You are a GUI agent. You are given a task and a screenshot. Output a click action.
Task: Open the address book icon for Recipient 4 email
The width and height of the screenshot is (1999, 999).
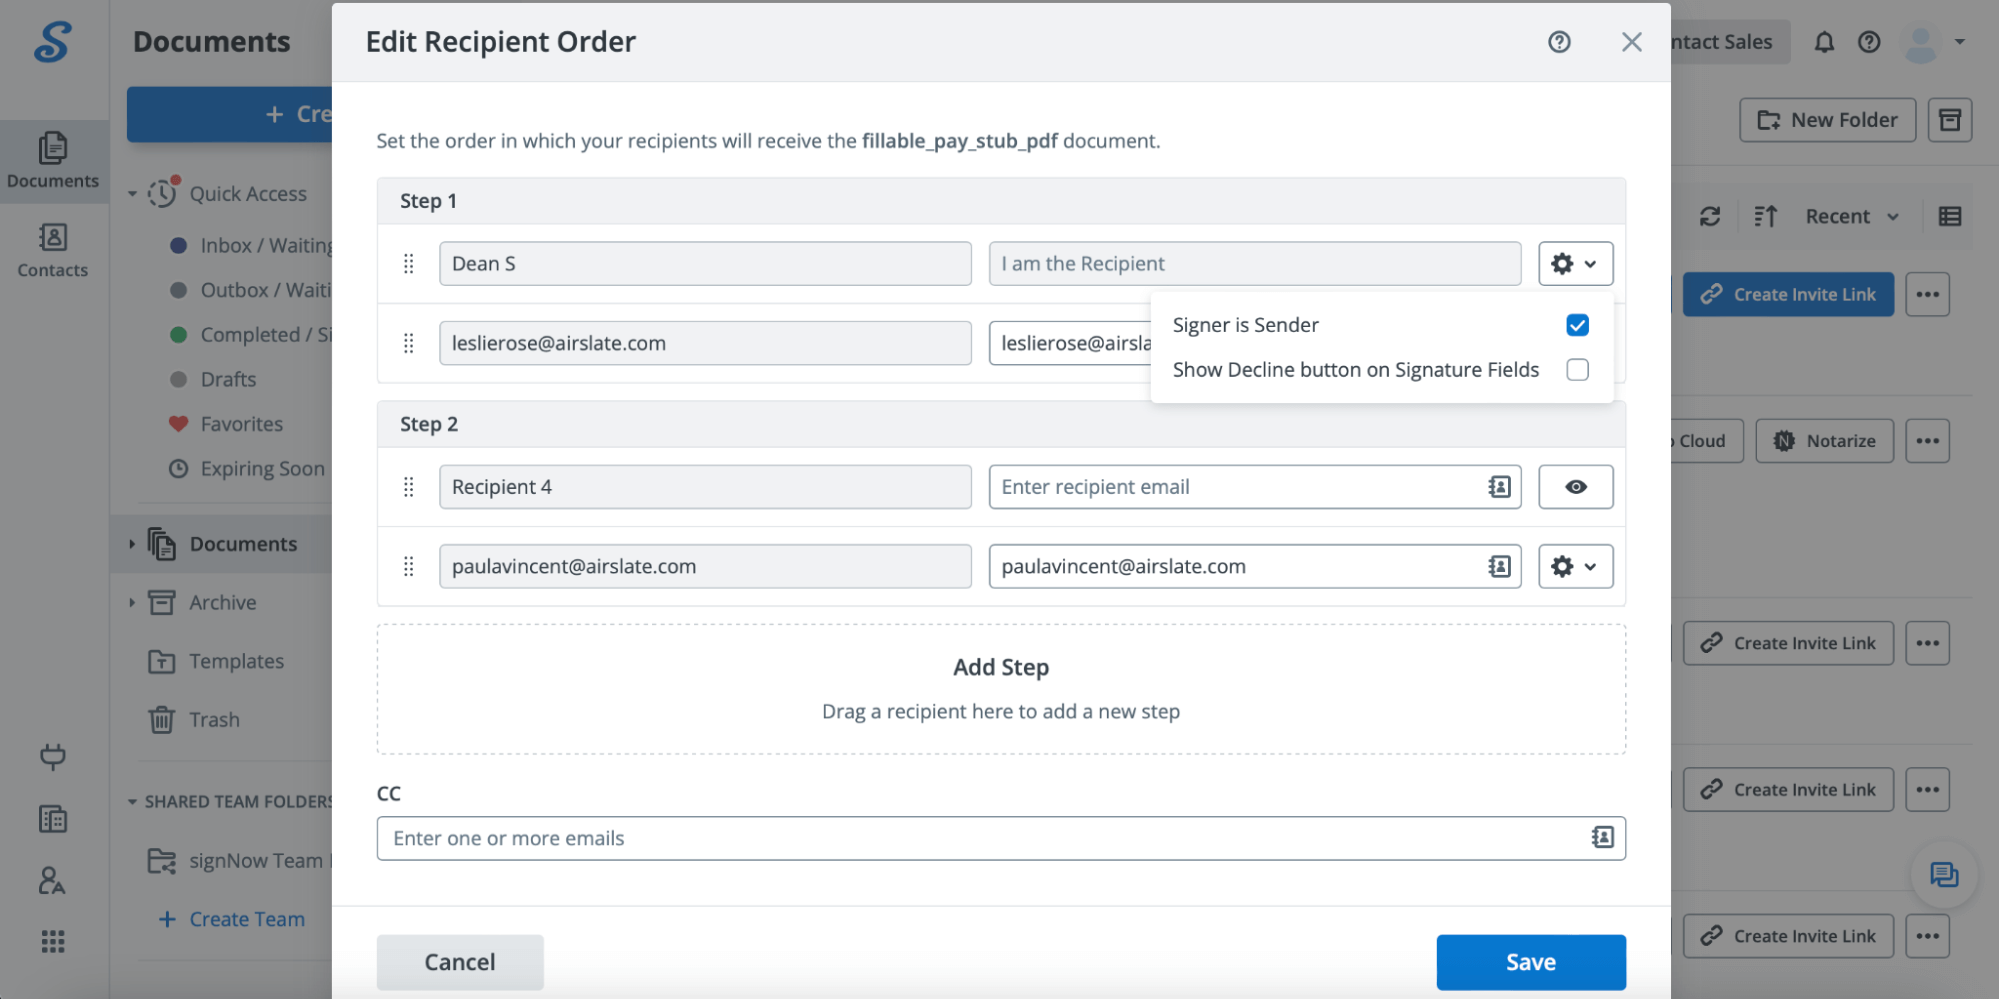pyautogui.click(x=1497, y=487)
